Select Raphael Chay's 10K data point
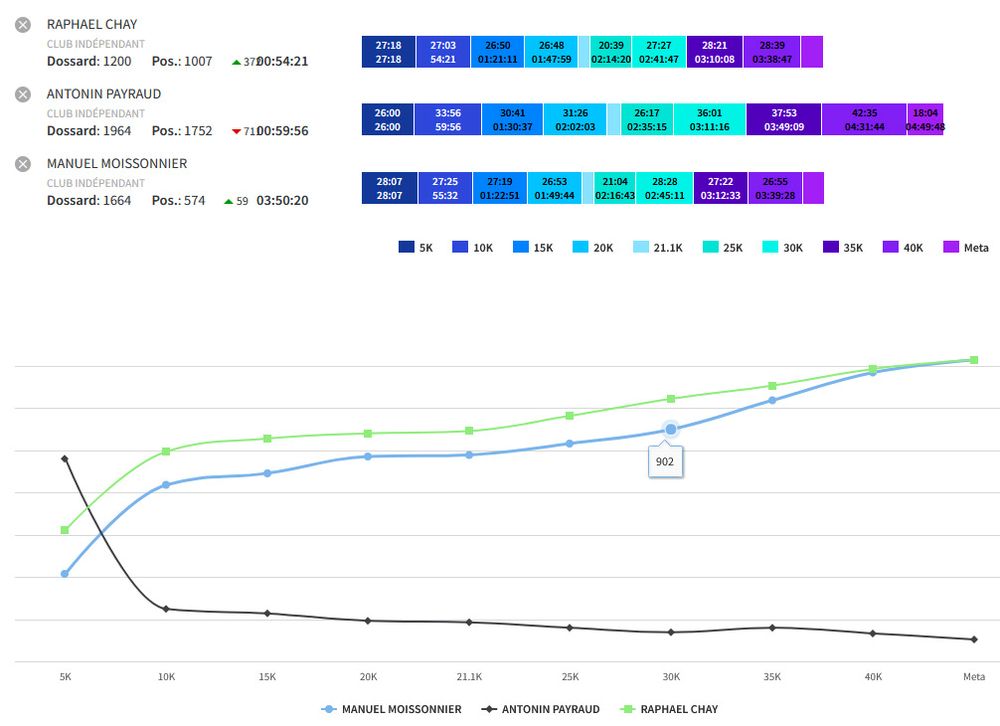This screenshot has width=1000, height=726. point(166,451)
